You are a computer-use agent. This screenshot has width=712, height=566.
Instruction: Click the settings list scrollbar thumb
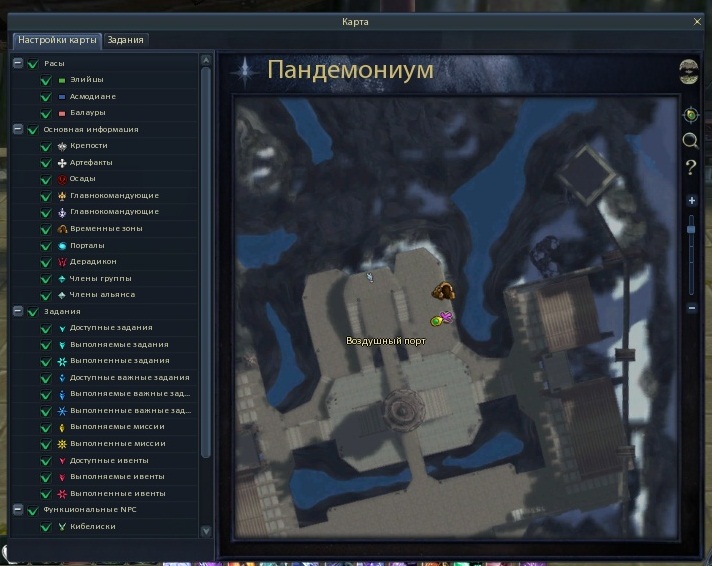coord(206,262)
